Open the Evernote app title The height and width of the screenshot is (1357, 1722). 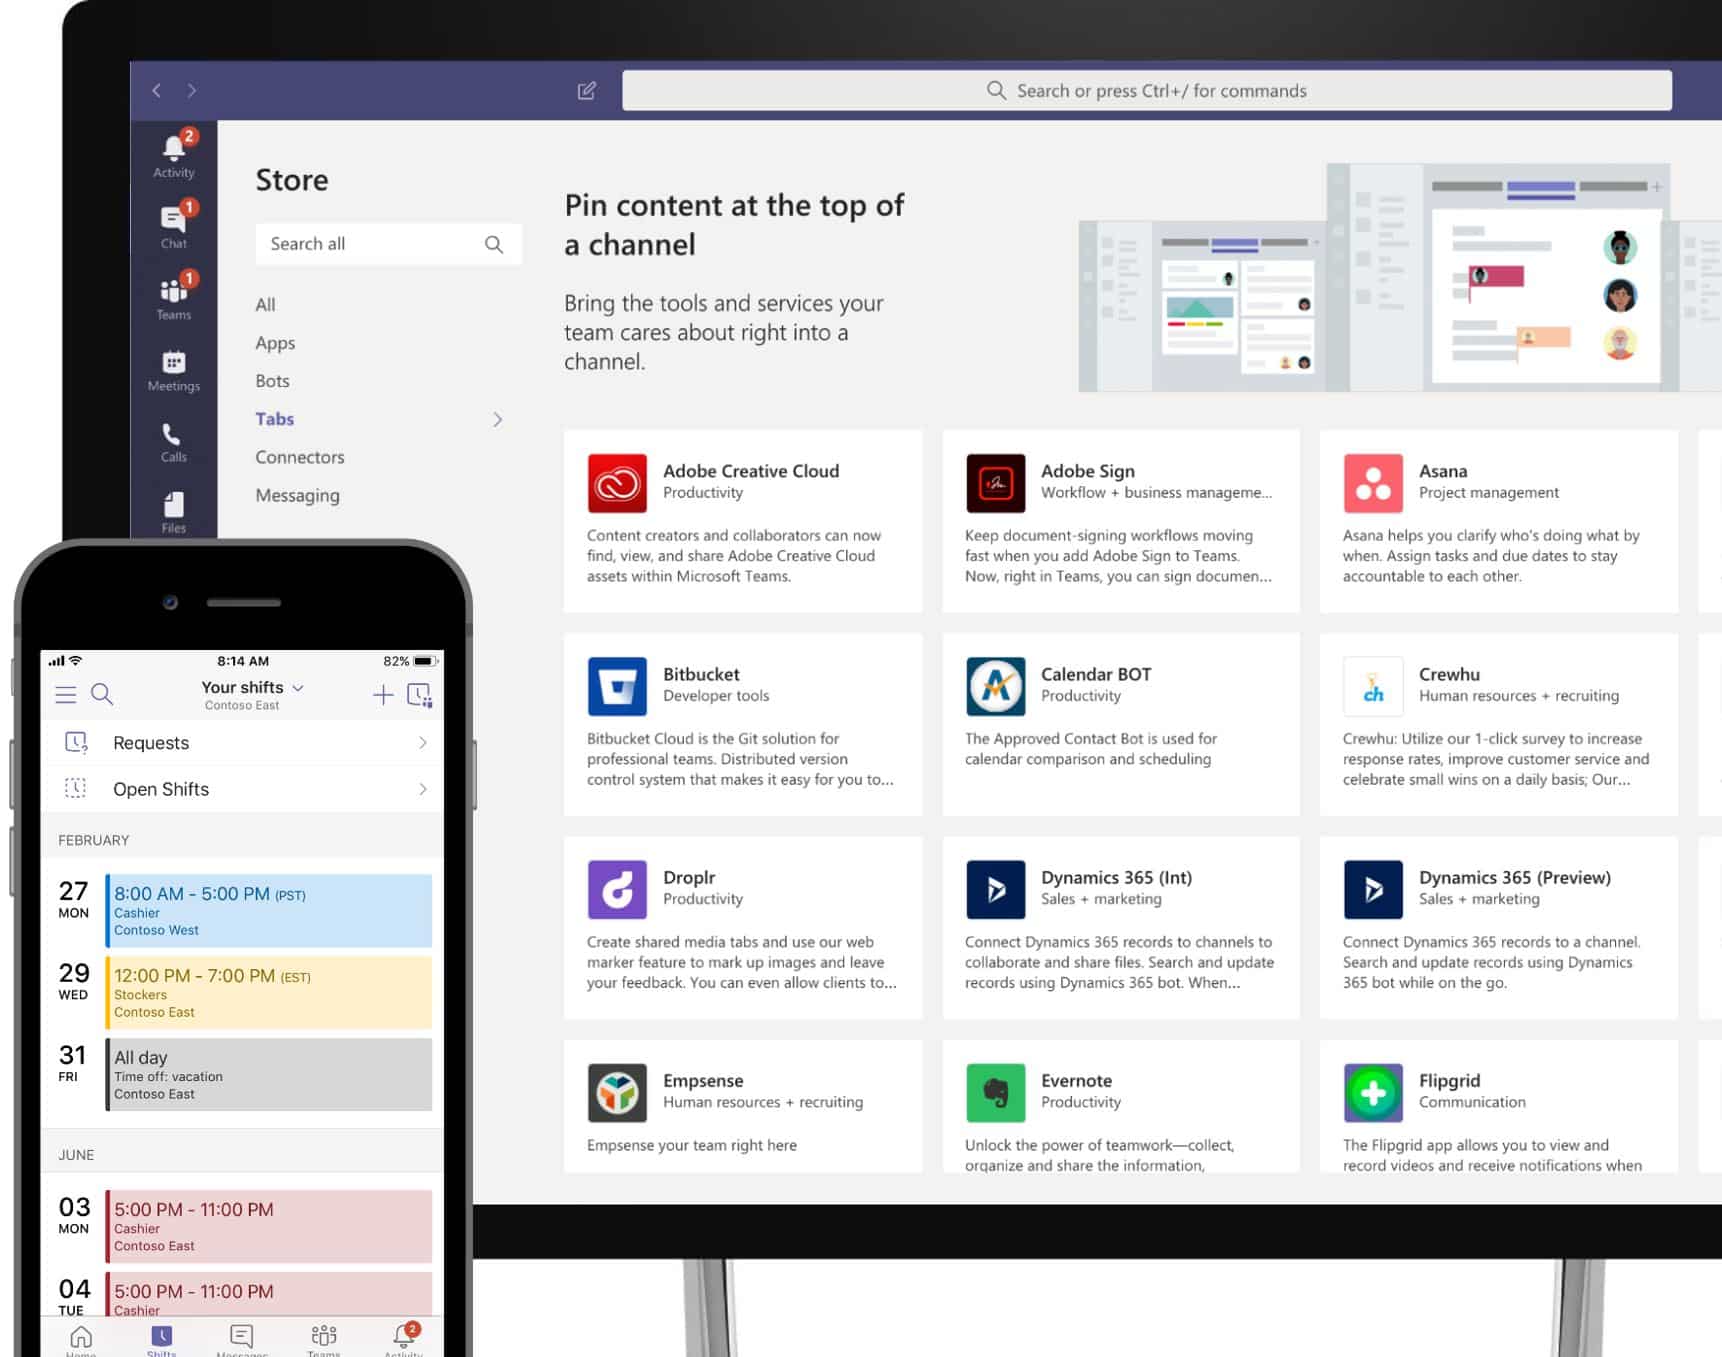click(1076, 1081)
